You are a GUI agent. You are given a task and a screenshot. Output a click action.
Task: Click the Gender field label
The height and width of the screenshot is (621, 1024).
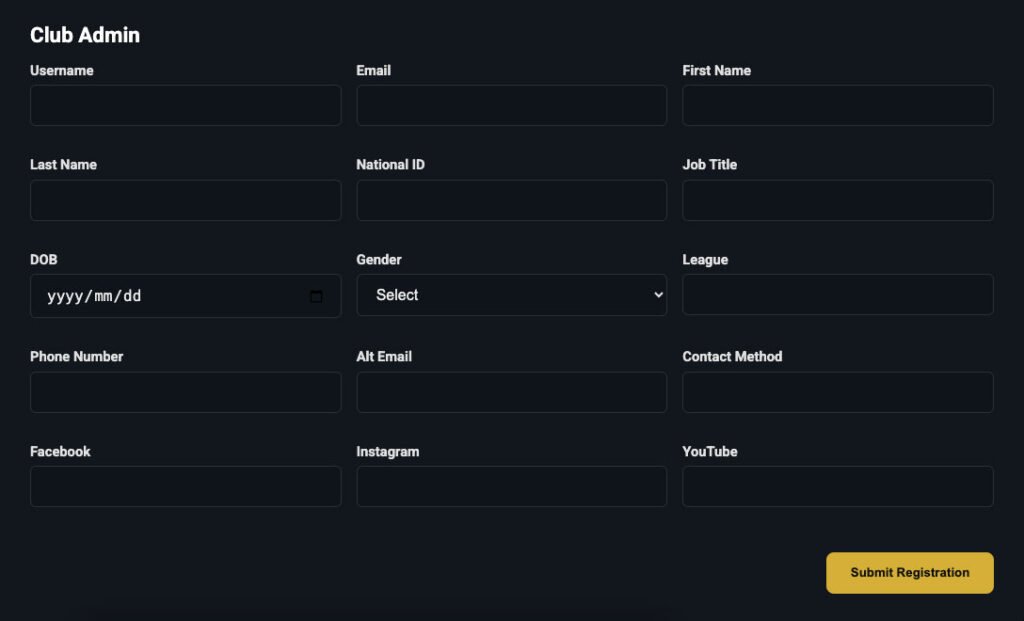379,260
